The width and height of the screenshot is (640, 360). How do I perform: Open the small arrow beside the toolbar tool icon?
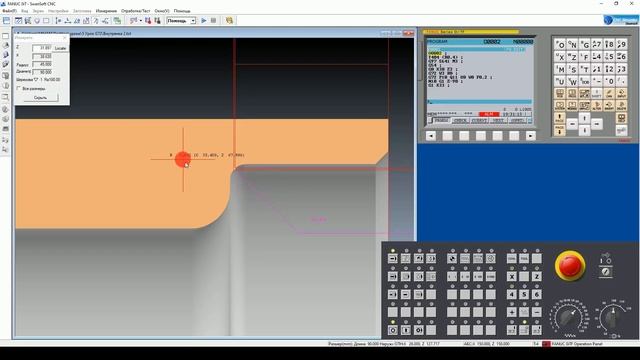click(140, 20)
